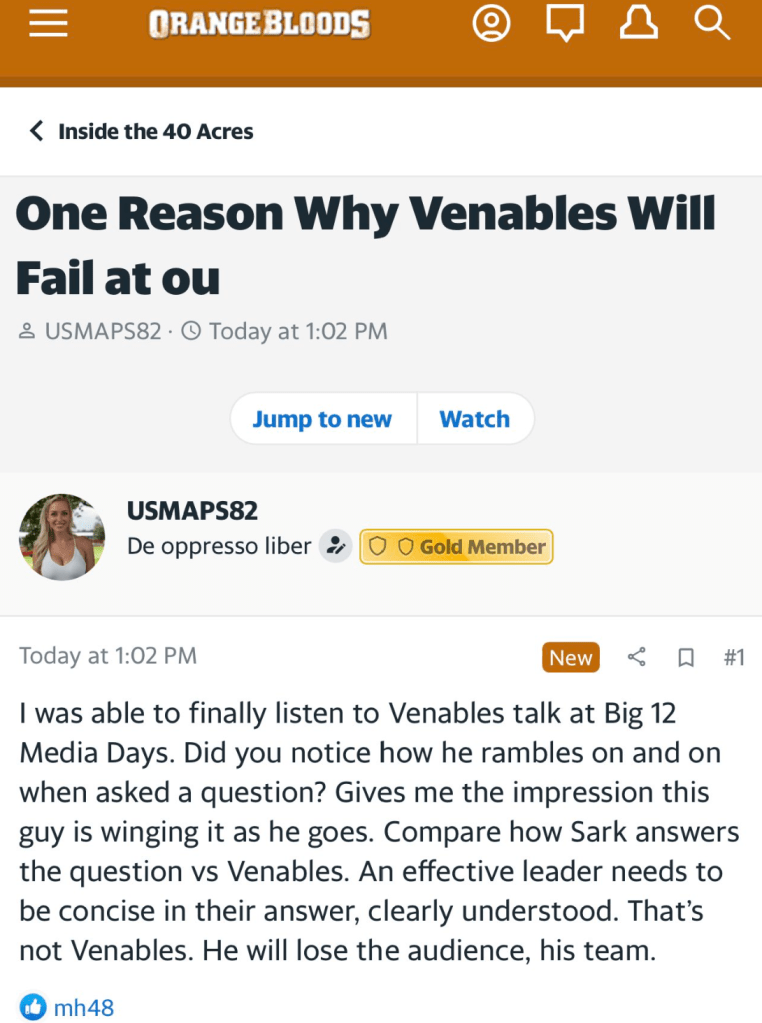This screenshot has width=762, height=1023.
Task: Click the Gold Member badge
Action: (x=456, y=547)
